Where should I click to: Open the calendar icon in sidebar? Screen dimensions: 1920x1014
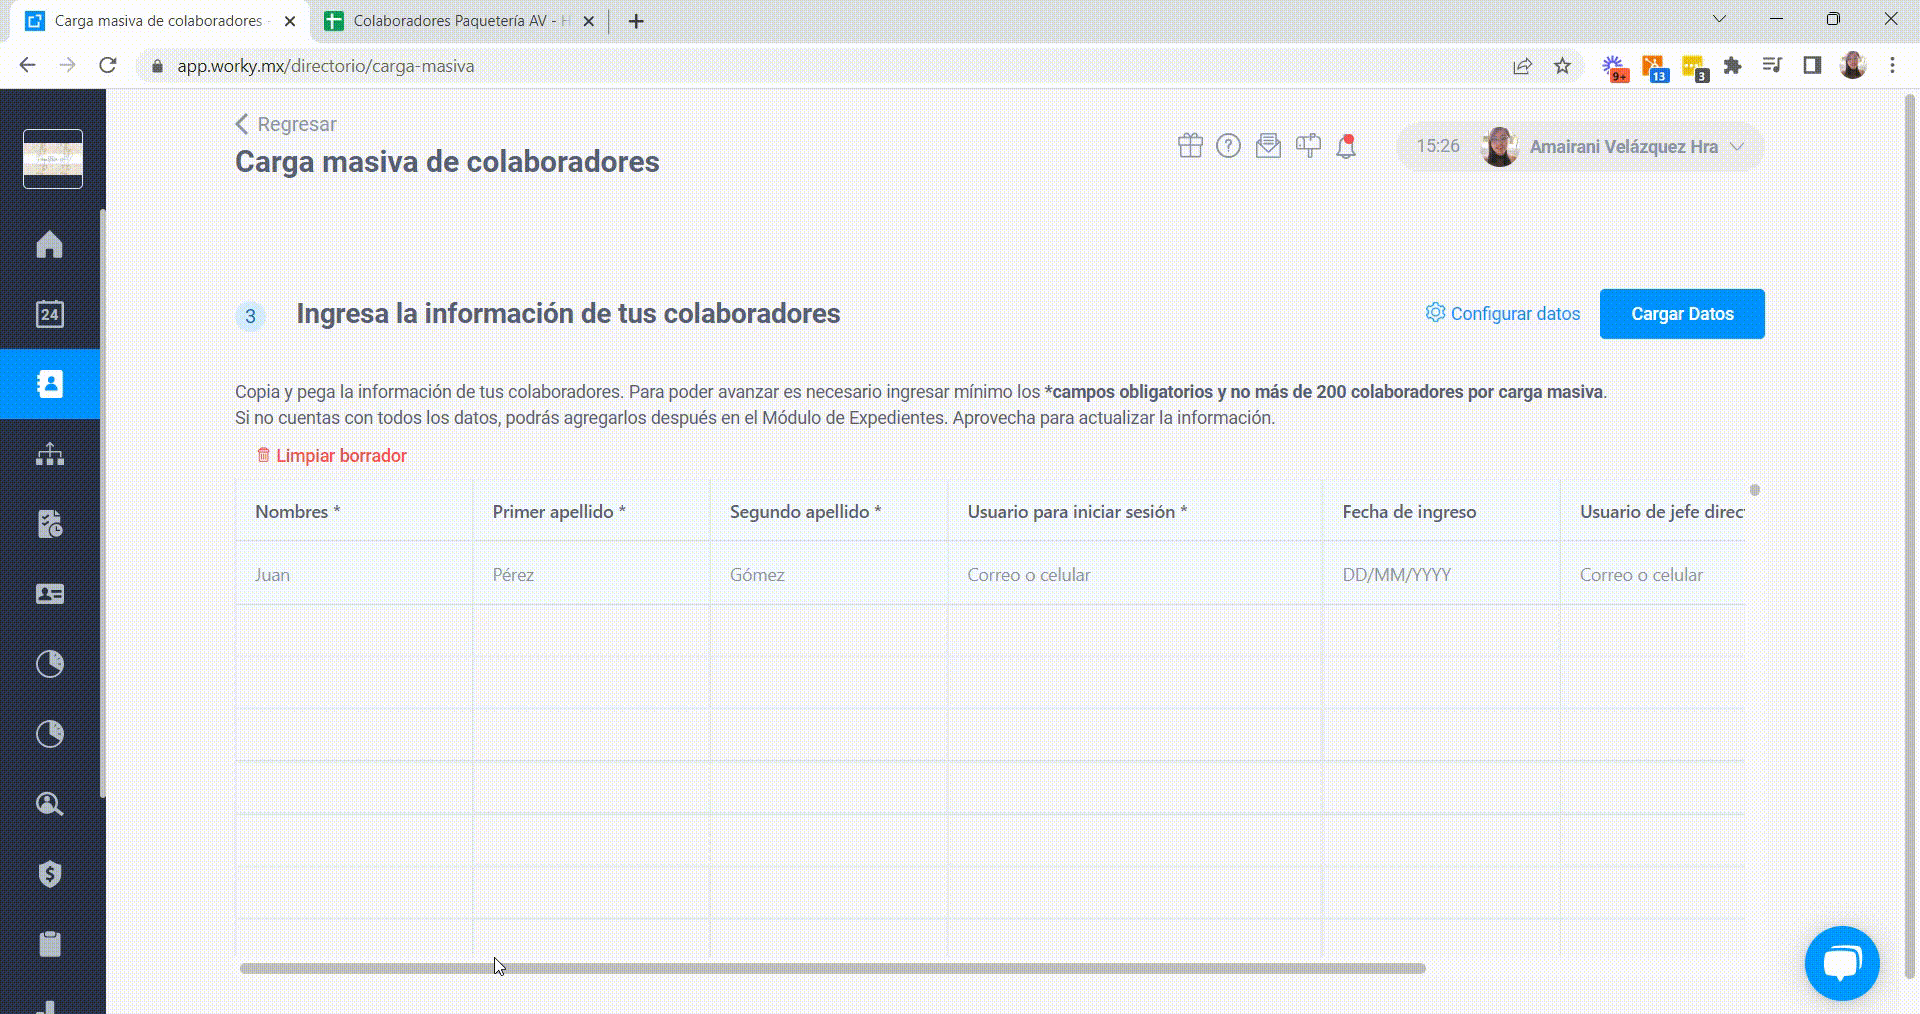(49, 314)
